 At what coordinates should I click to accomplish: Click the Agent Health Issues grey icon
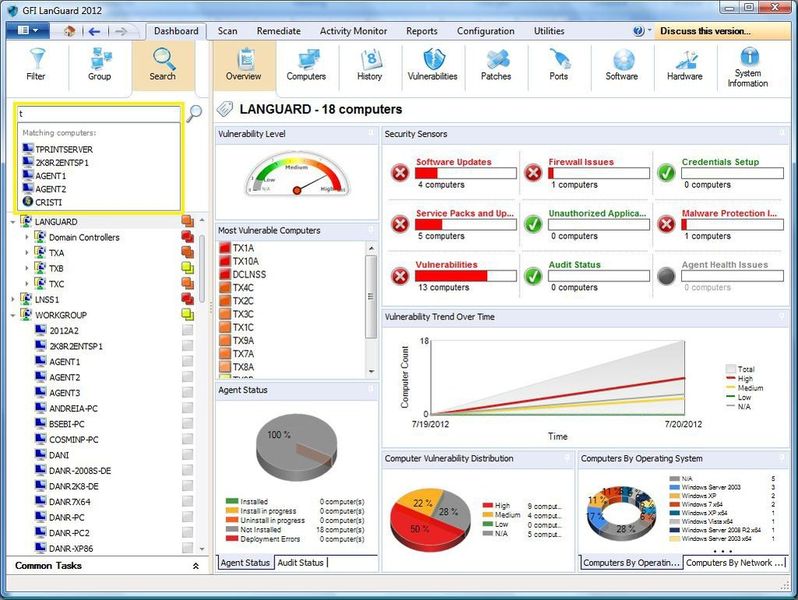(666, 276)
